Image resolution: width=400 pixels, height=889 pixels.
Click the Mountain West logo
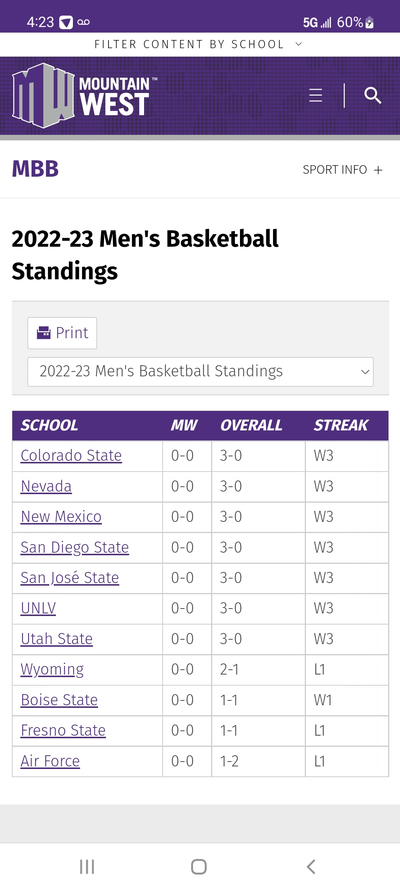point(84,95)
